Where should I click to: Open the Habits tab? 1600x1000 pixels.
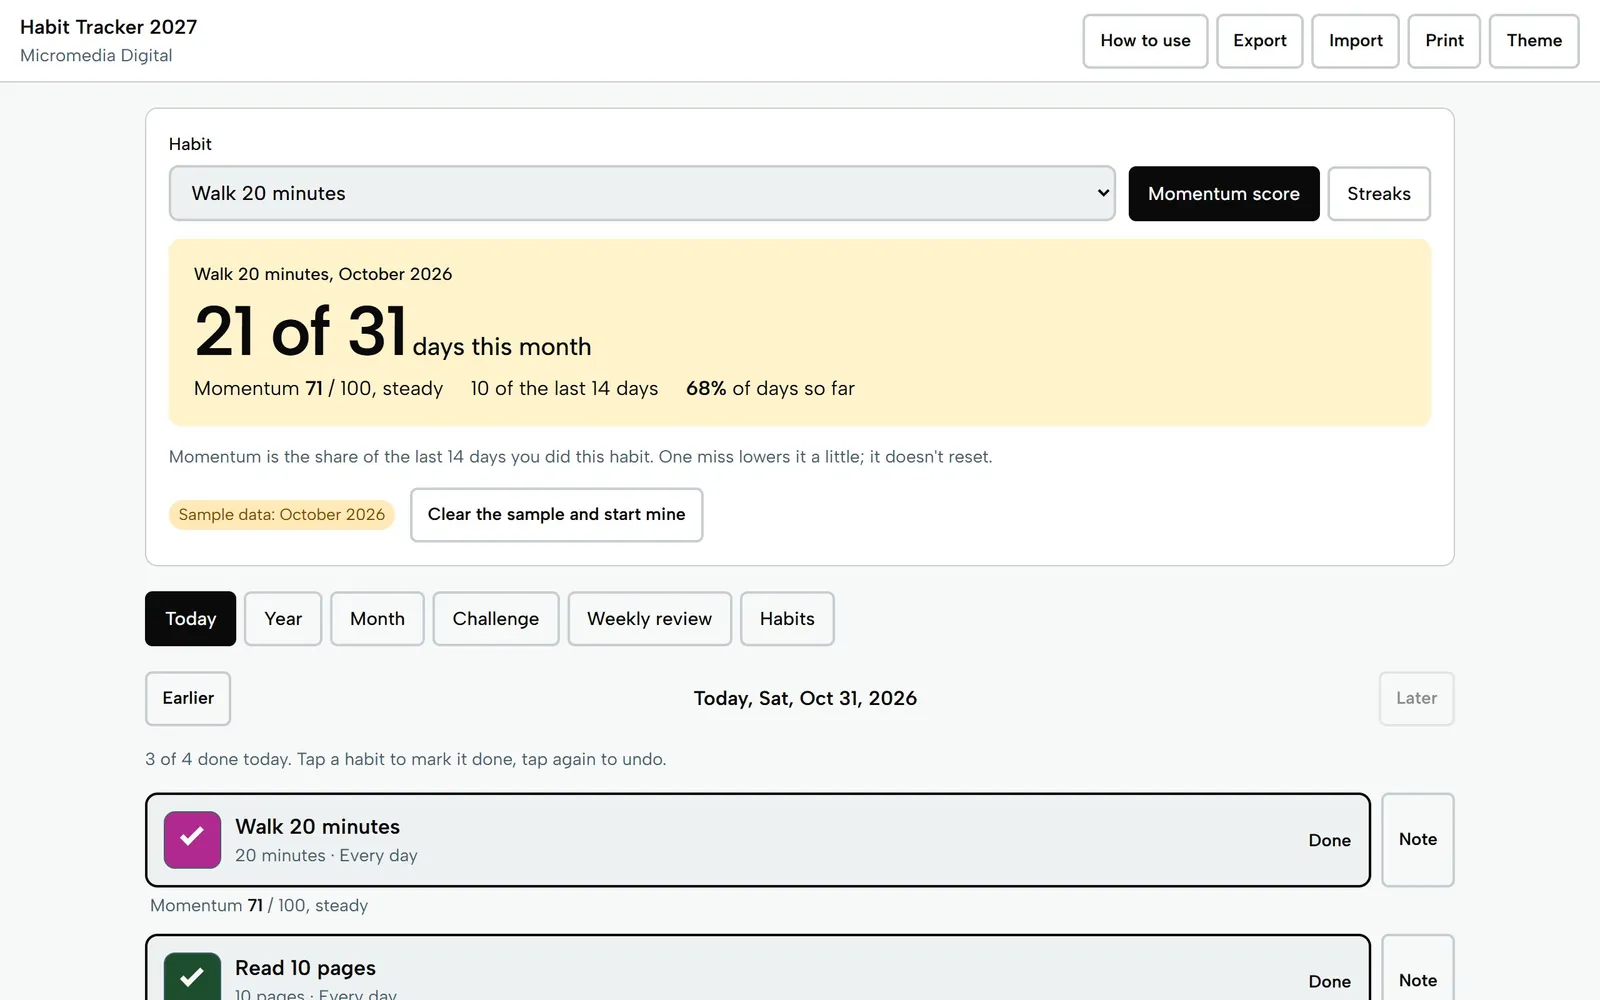[x=787, y=618]
